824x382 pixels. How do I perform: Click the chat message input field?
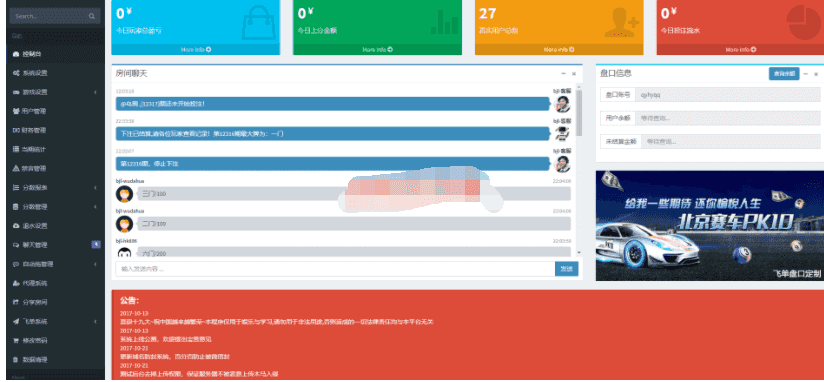[x=335, y=269]
